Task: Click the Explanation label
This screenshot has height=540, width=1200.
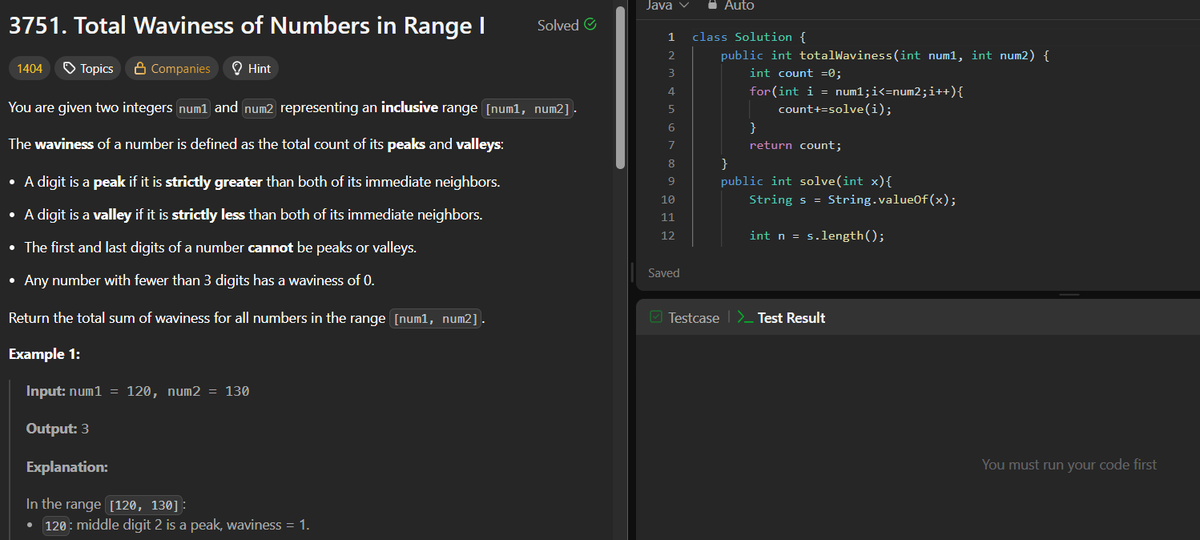Action: (67, 467)
